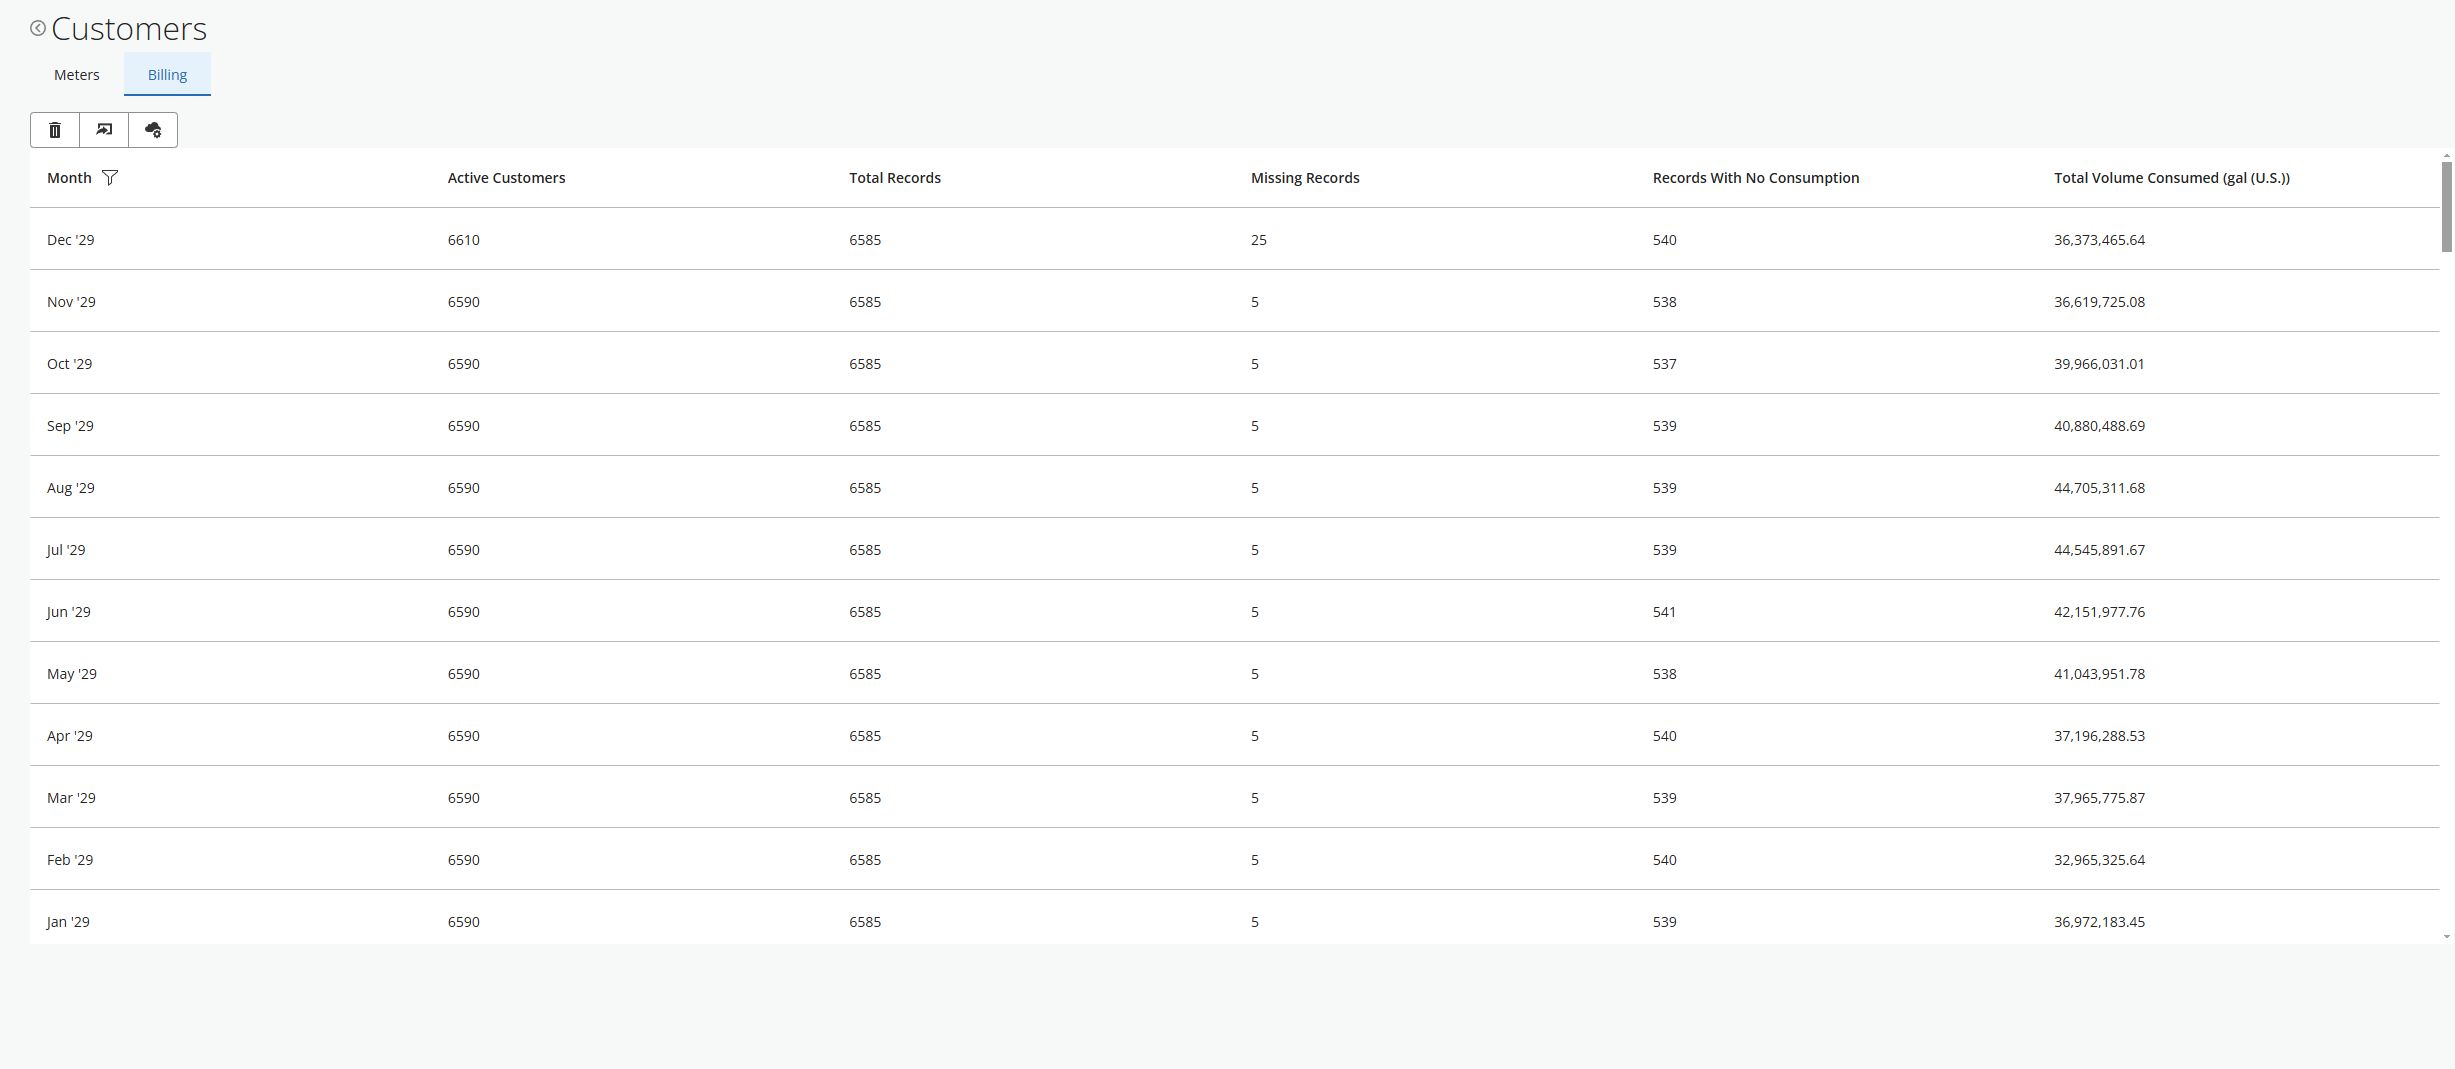Screen dimensions: 2455x1069
Task: Click the Missing Records column header
Action: tap(1305, 178)
